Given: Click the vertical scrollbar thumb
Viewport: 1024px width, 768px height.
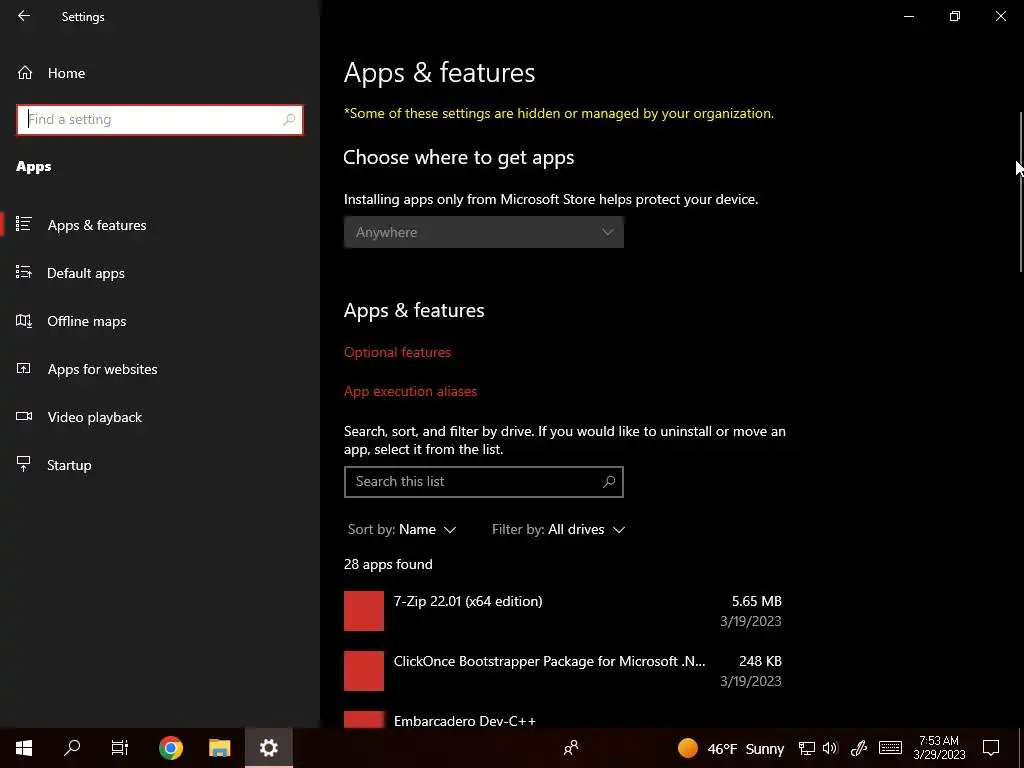Looking at the screenshot, I should click(1020, 193).
